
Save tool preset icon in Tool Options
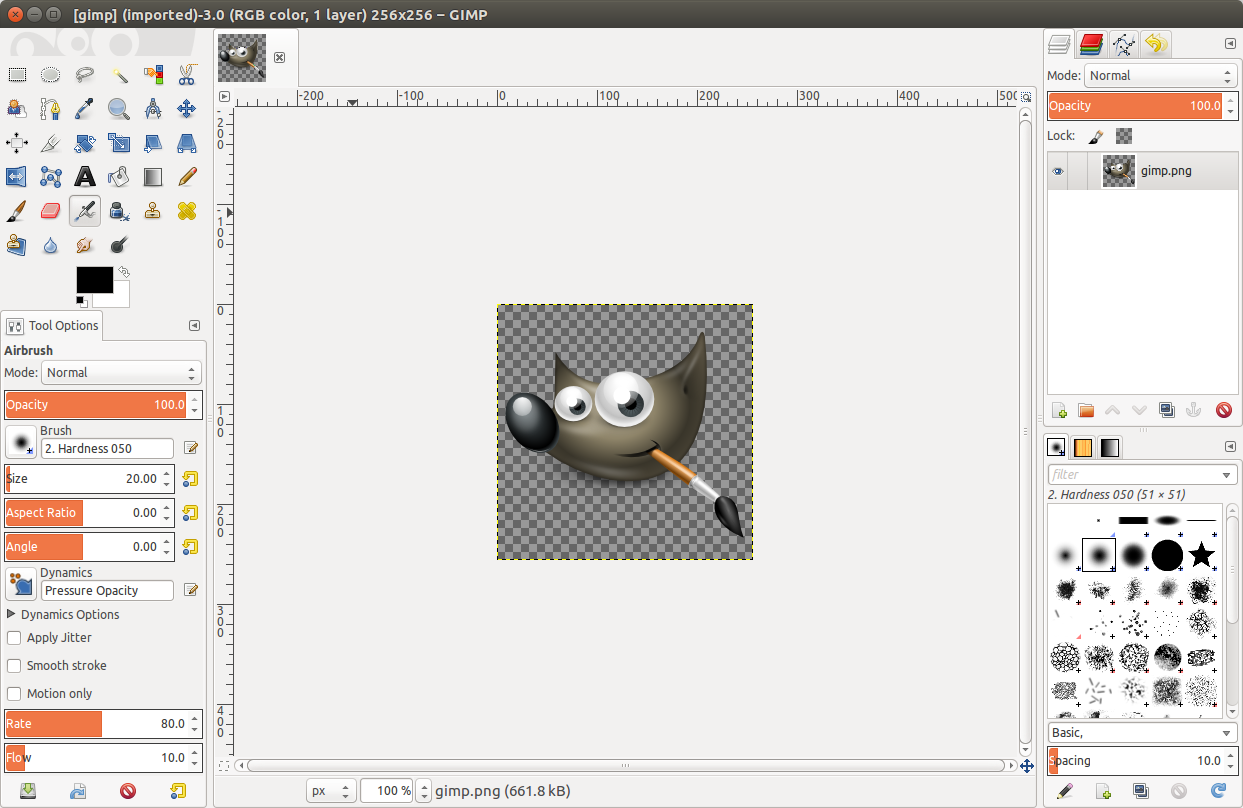click(x=28, y=791)
